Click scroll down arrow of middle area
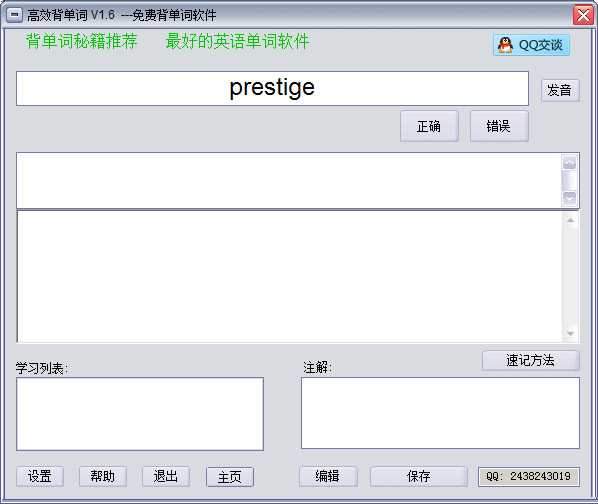Image resolution: width=598 pixels, height=504 pixels. (571, 333)
